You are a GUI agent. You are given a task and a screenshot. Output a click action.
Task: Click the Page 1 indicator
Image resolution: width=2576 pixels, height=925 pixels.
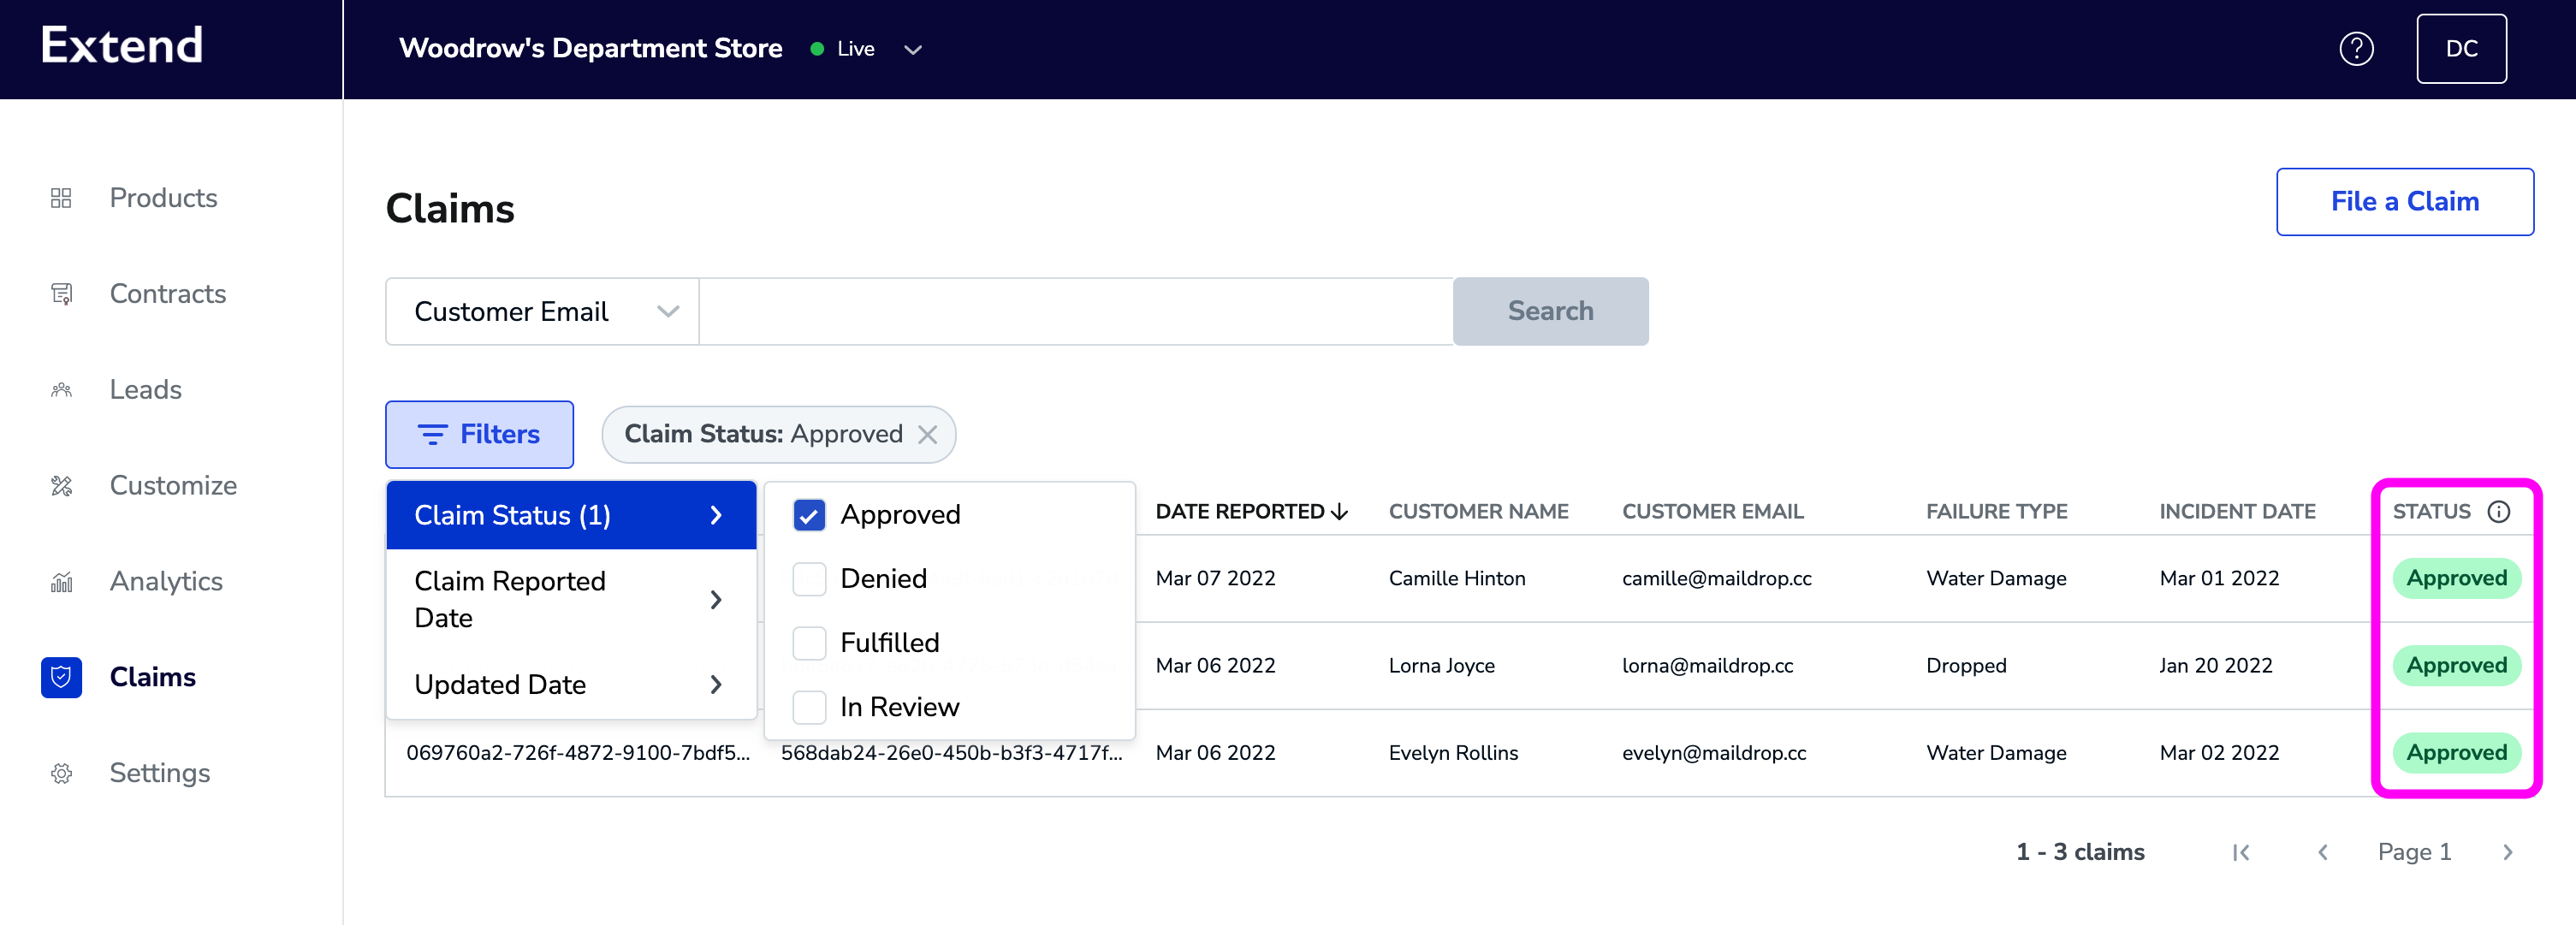[2414, 852]
